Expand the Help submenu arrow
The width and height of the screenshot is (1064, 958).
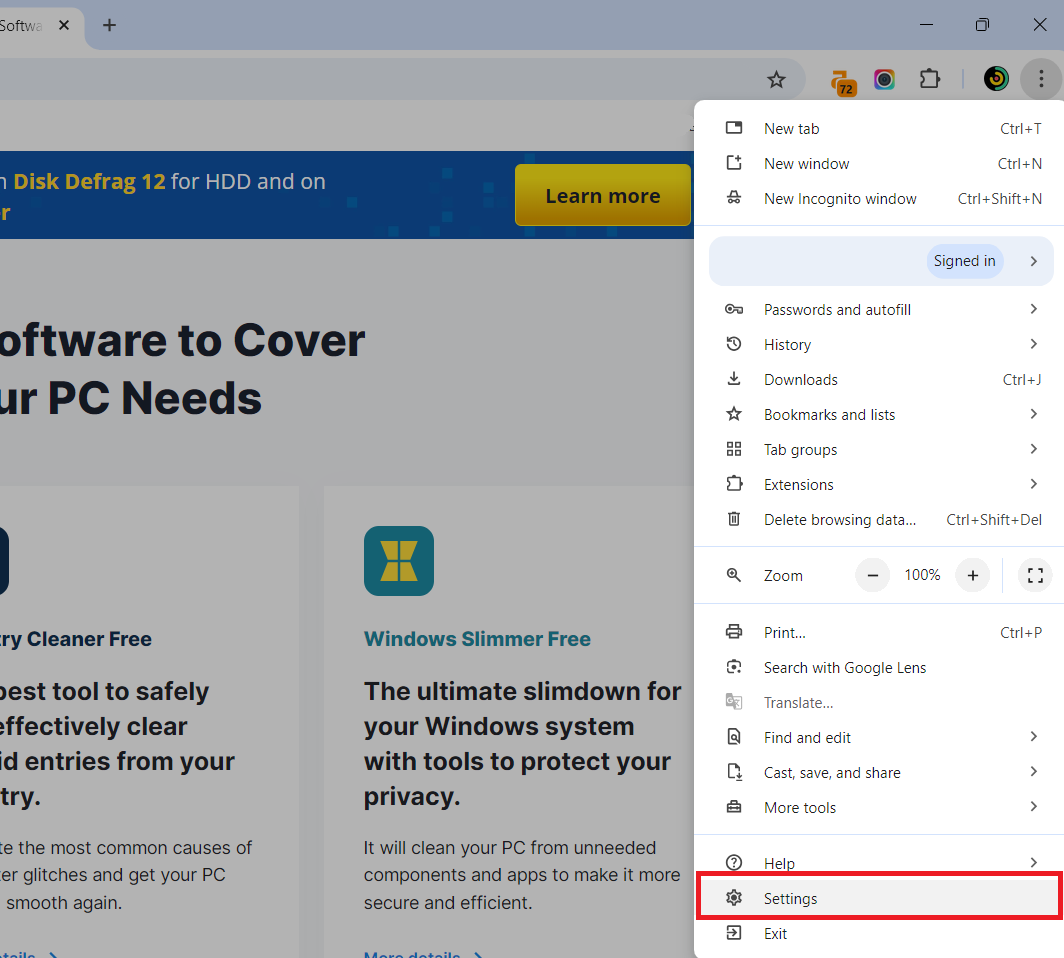[1033, 862]
